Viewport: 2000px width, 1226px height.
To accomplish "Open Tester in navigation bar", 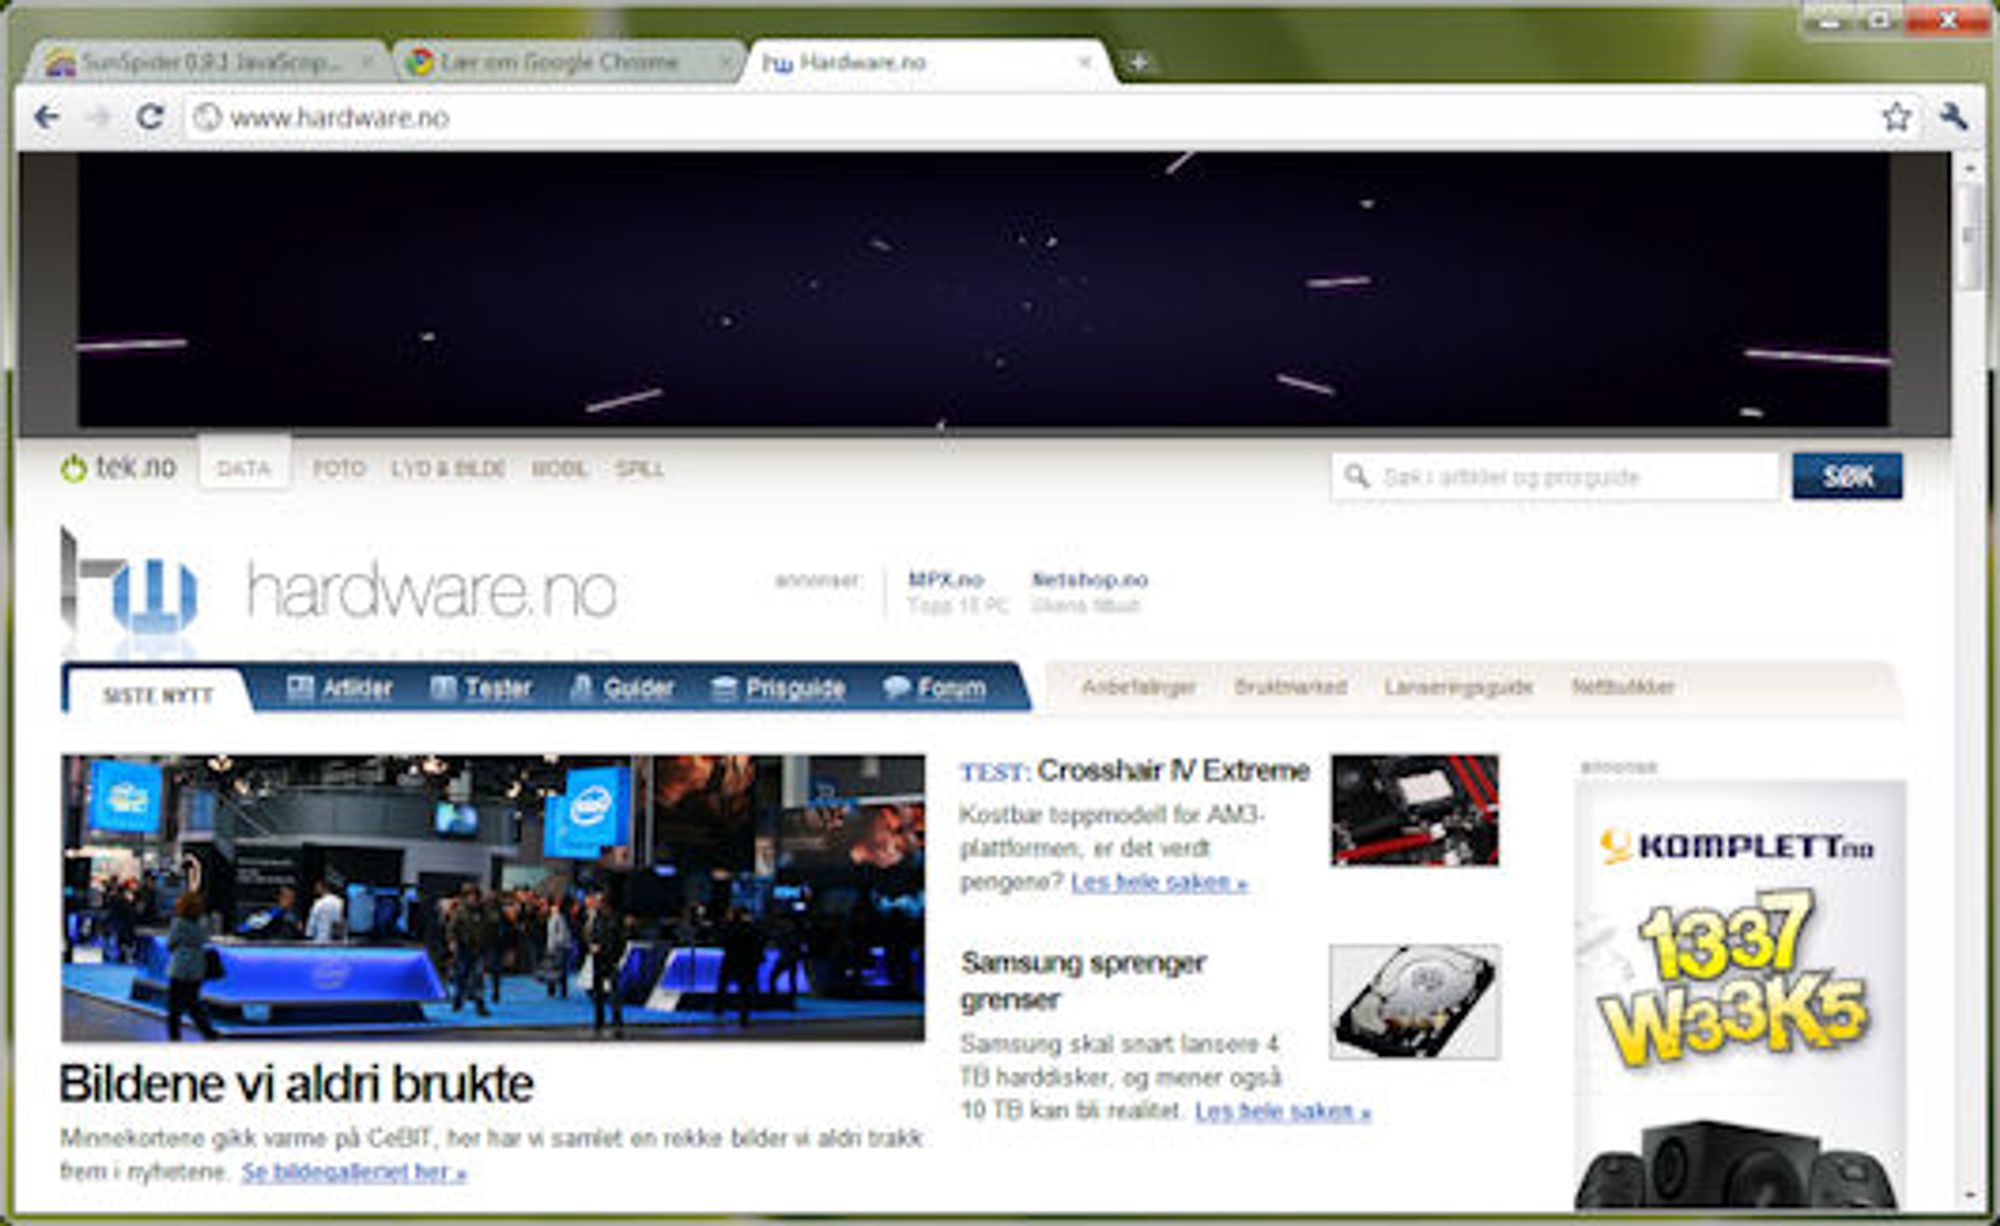I will [498, 688].
